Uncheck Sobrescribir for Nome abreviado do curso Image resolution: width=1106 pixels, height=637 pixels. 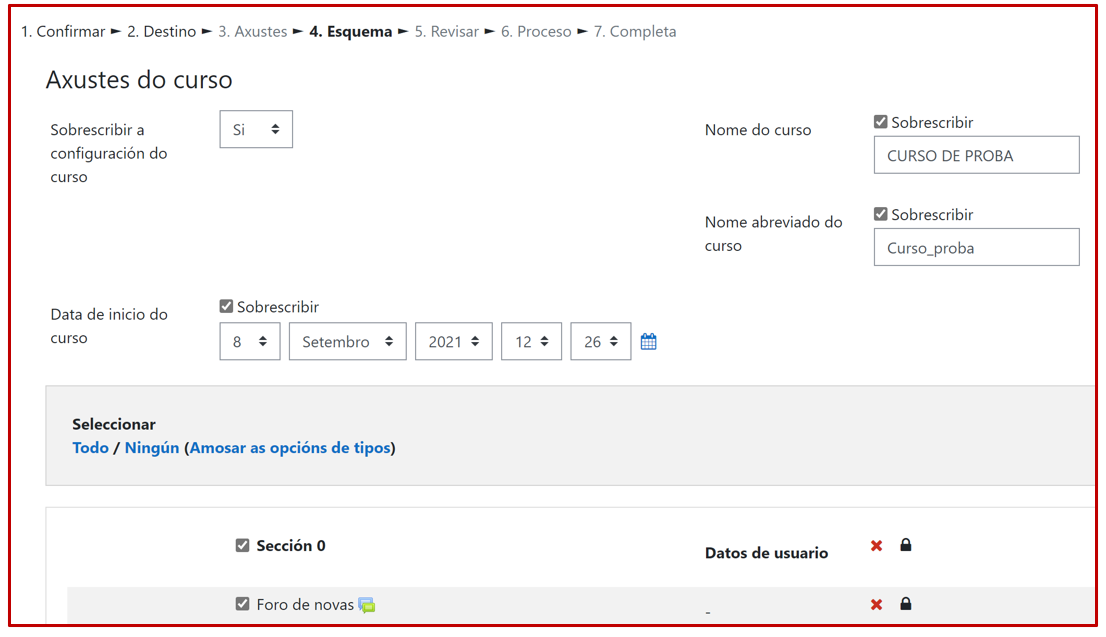(881, 214)
